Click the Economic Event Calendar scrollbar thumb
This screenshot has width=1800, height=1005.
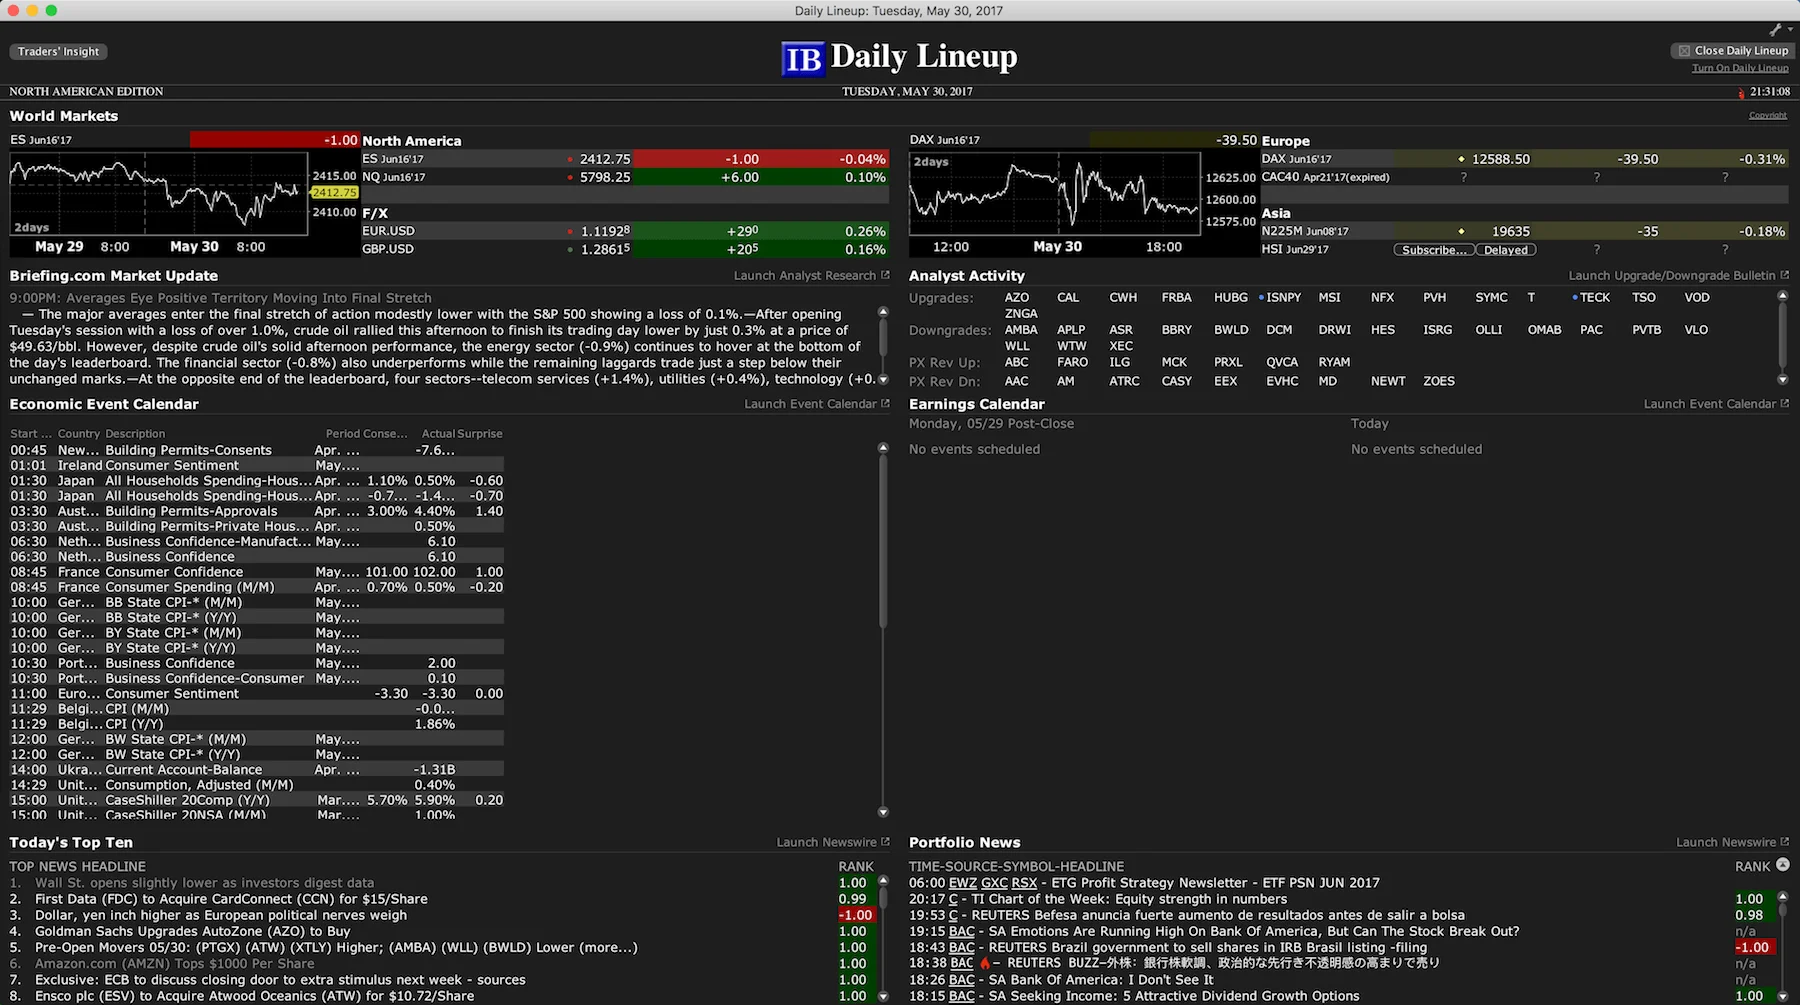883,540
